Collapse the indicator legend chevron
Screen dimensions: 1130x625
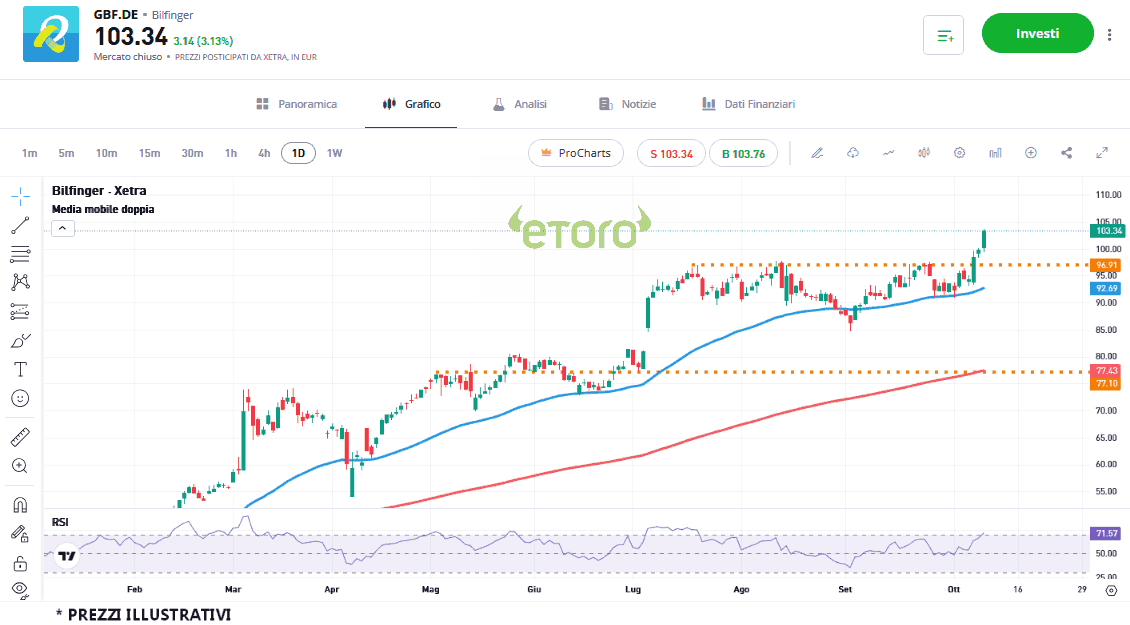[62, 228]
